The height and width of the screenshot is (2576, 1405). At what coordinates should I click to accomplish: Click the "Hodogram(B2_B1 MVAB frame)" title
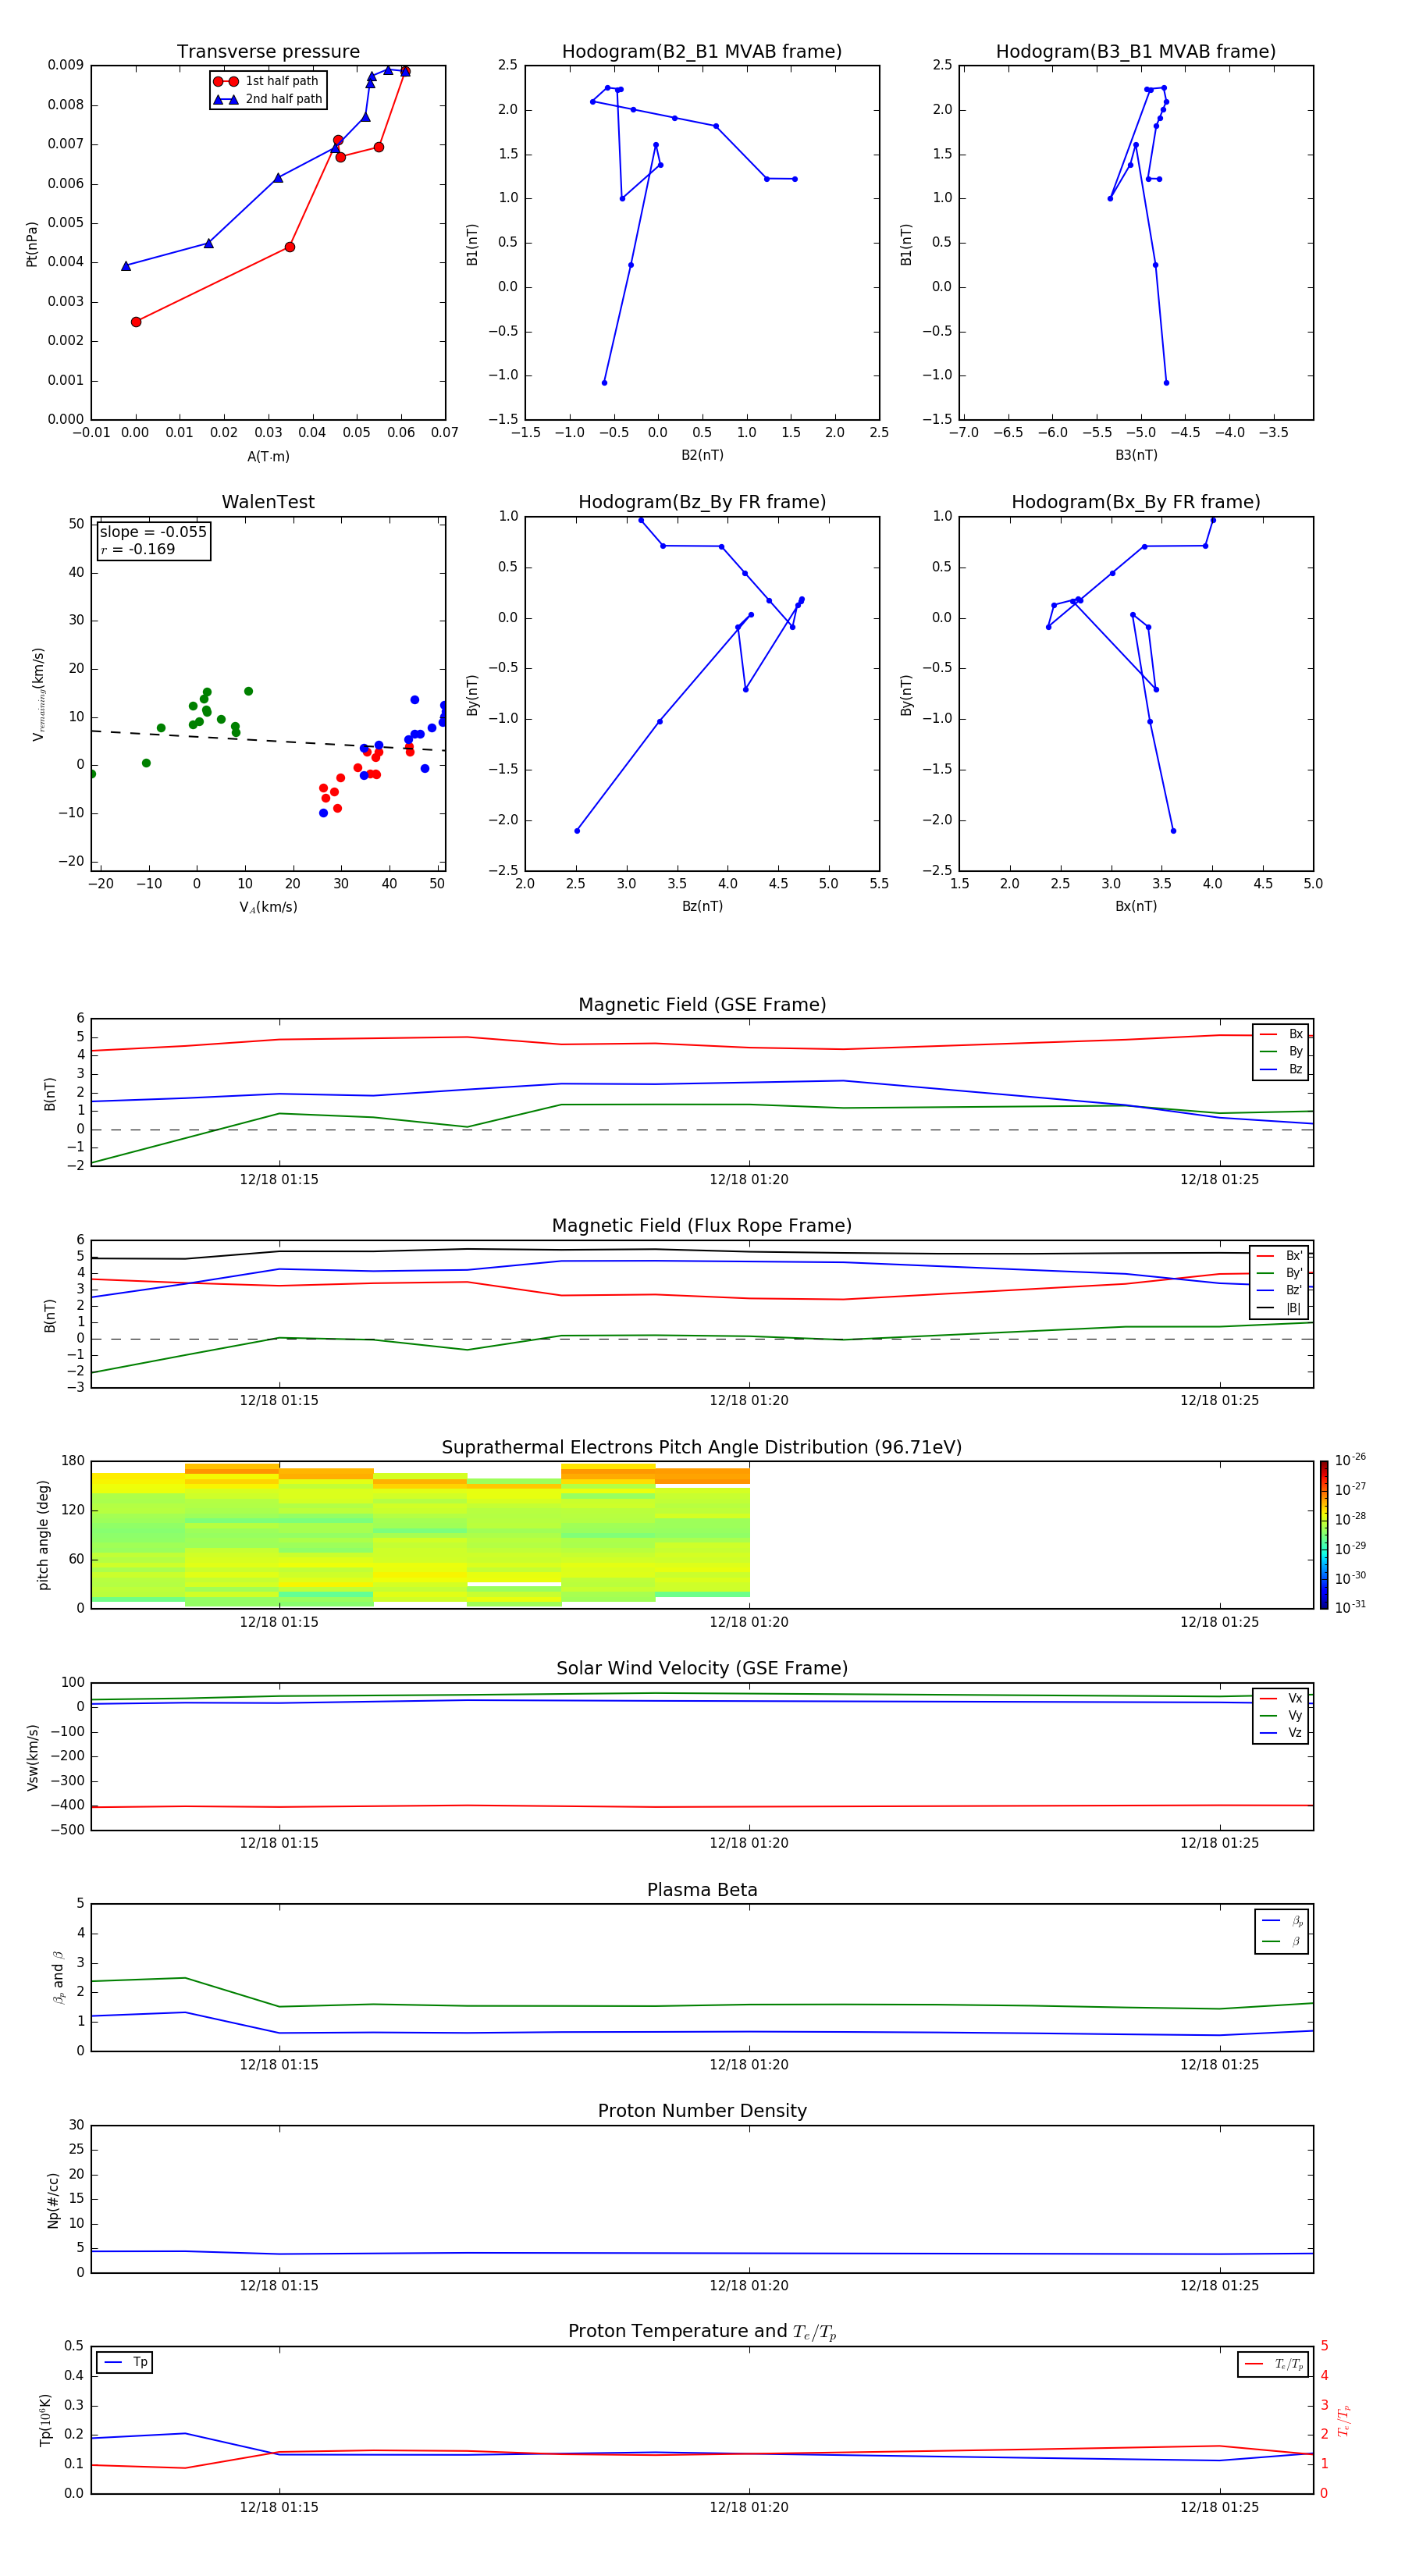point(702,52)
